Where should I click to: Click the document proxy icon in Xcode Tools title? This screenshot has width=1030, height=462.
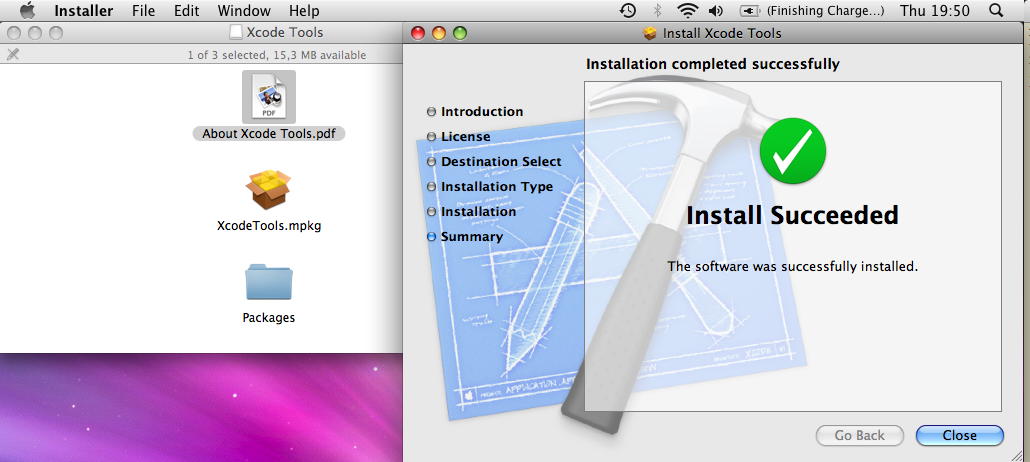(x=235, y=32)
